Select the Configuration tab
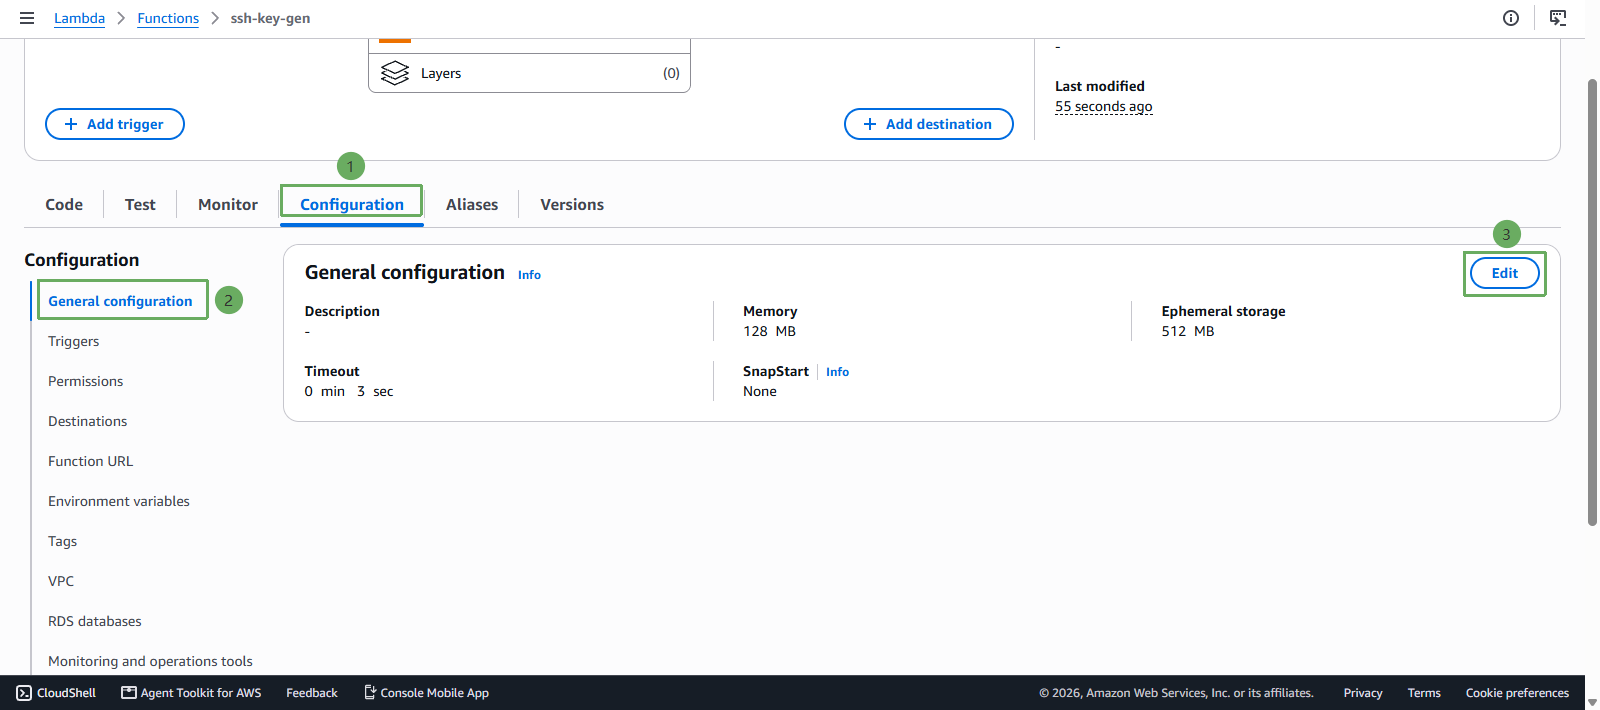 352,204
